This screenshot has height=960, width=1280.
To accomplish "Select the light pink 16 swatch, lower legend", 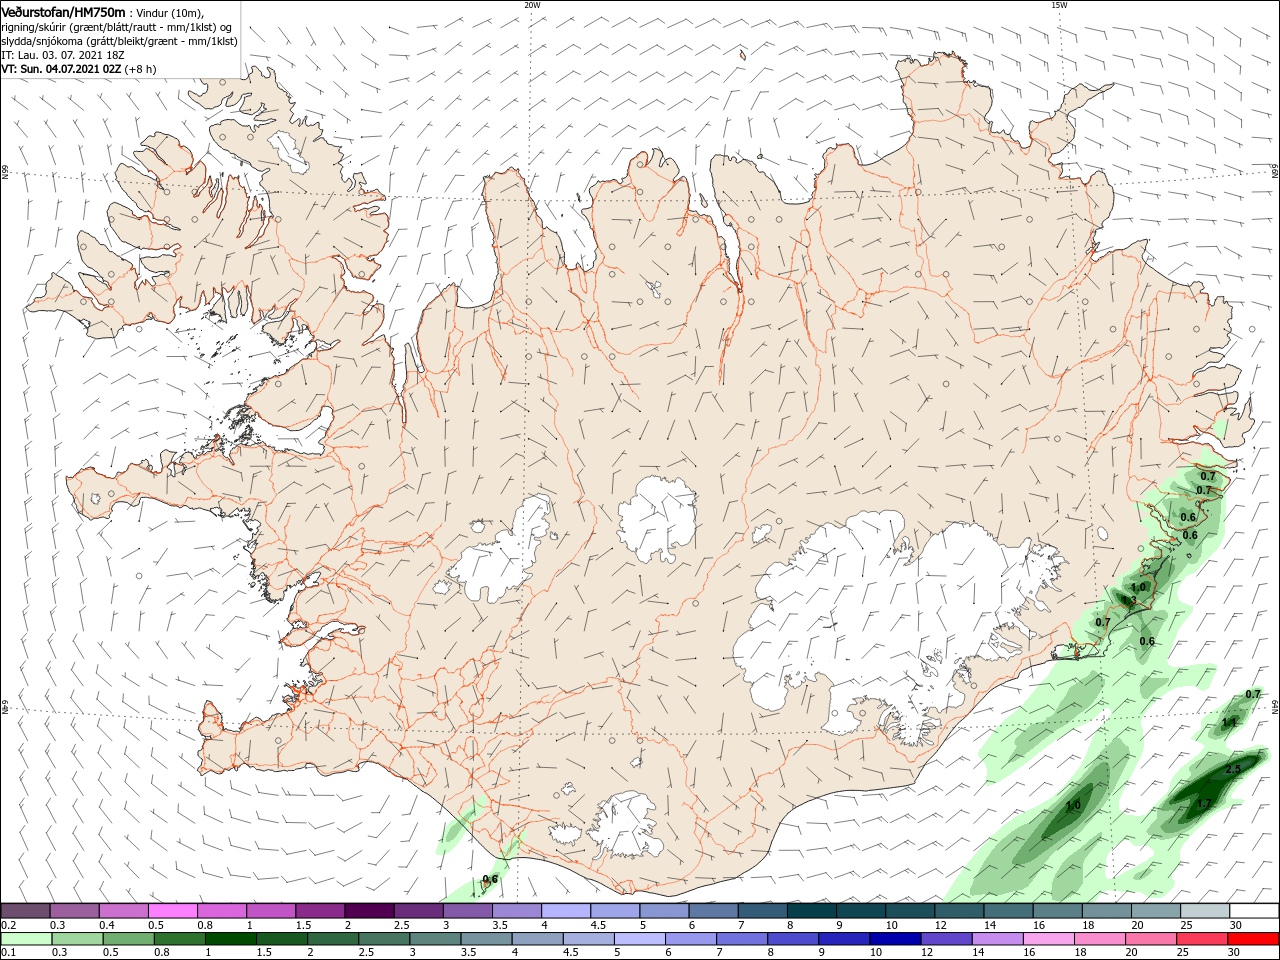I will 1049,939.
